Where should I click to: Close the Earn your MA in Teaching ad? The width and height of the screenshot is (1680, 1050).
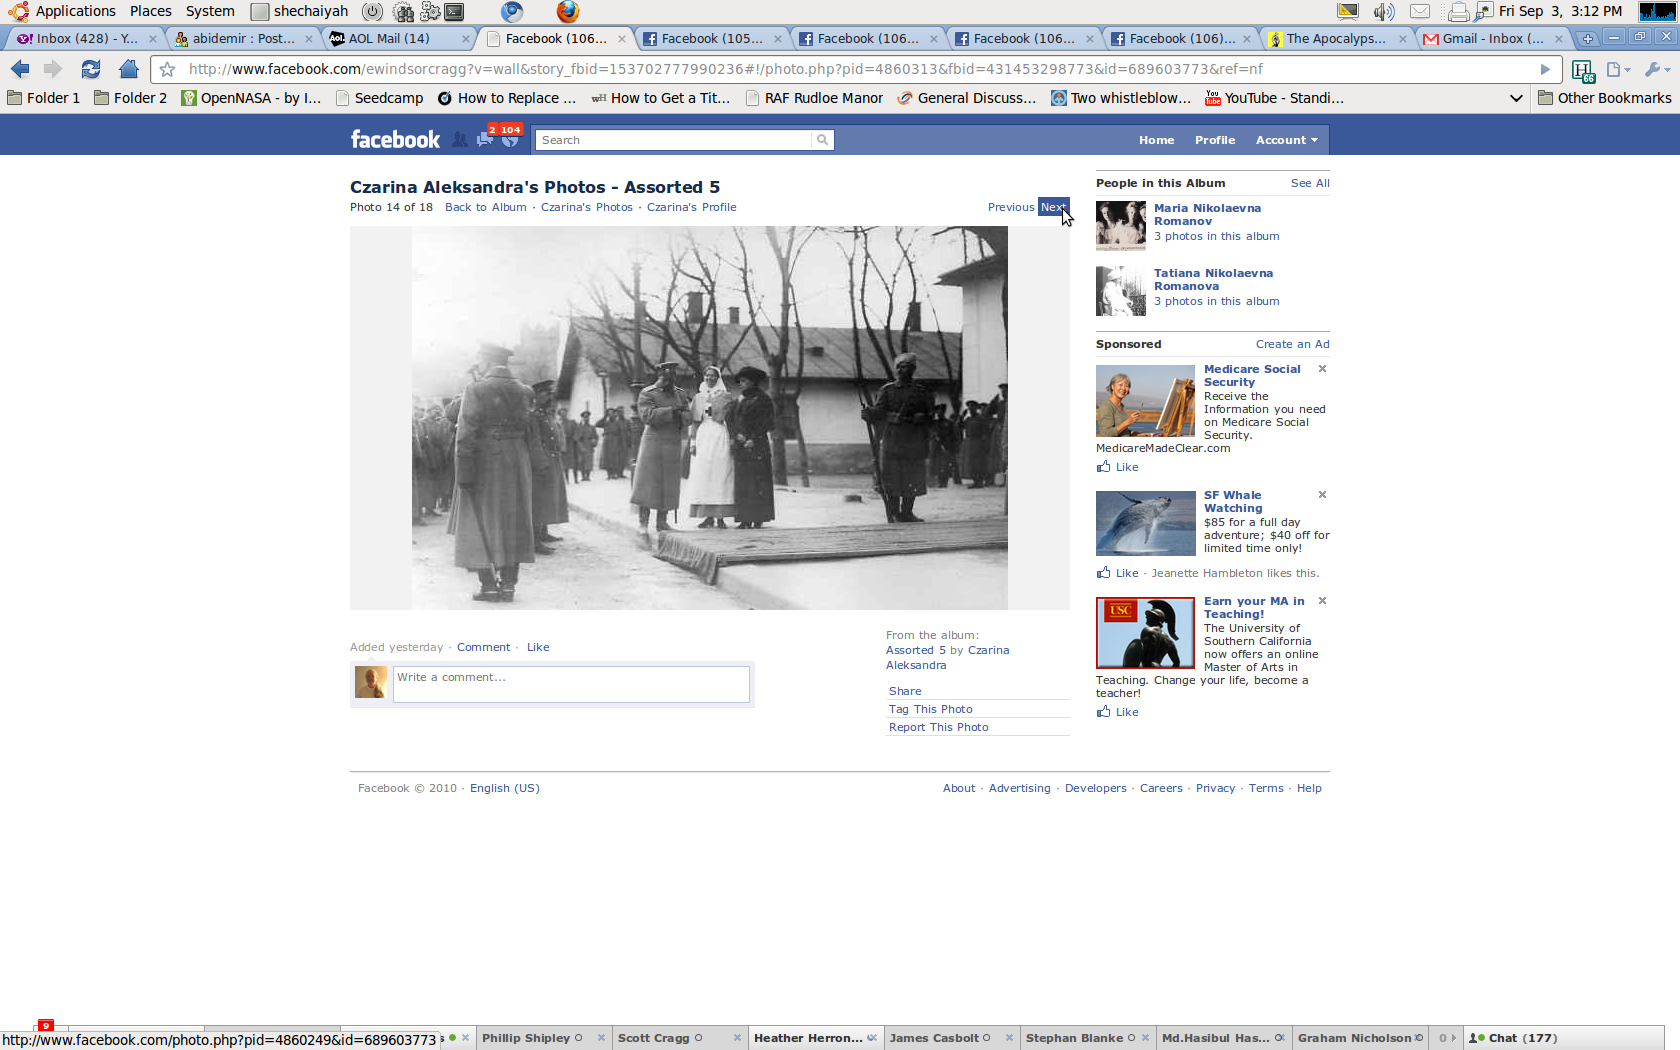(1322, 601)
